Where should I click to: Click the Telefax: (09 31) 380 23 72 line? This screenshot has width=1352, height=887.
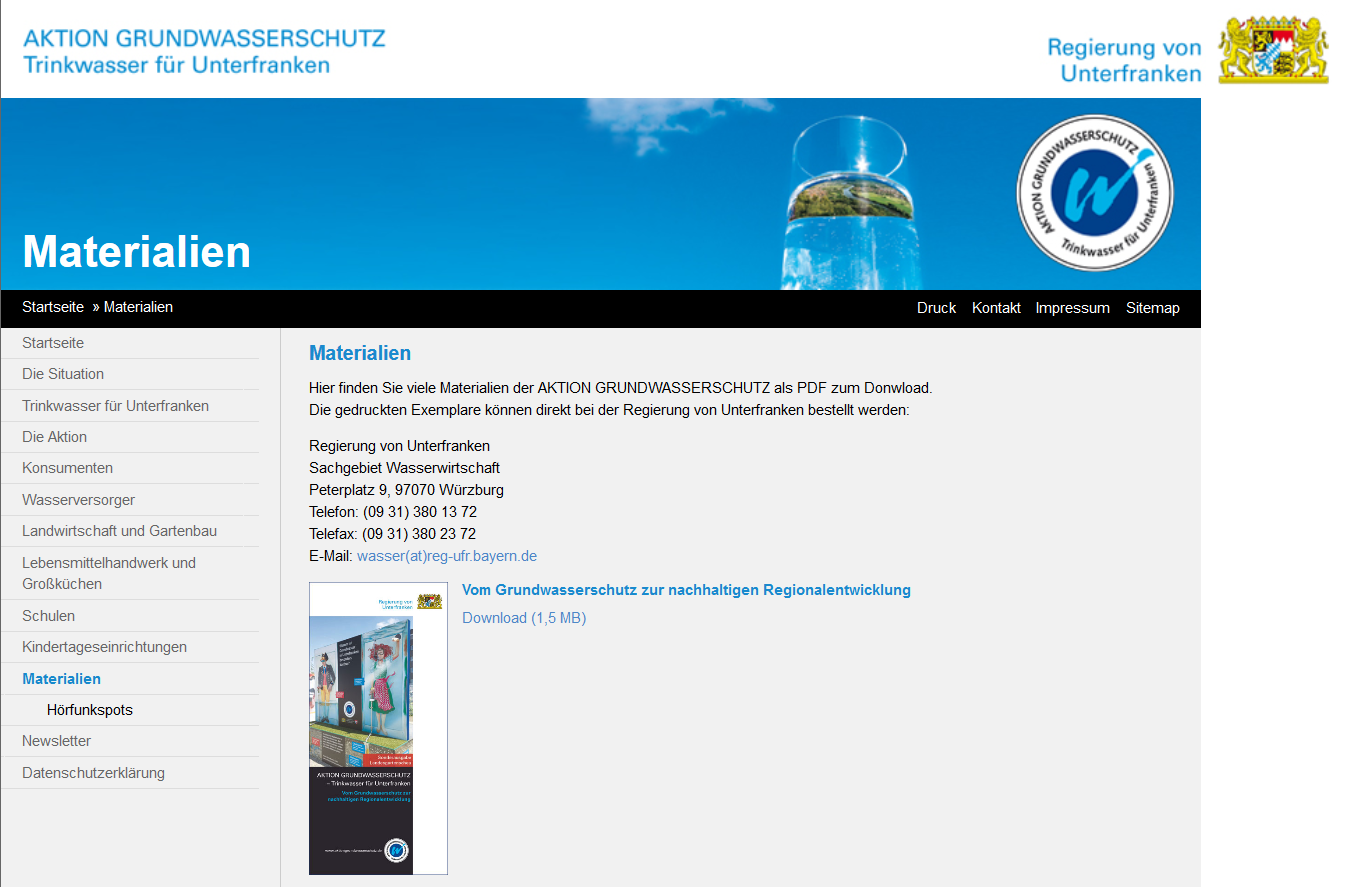392,534
